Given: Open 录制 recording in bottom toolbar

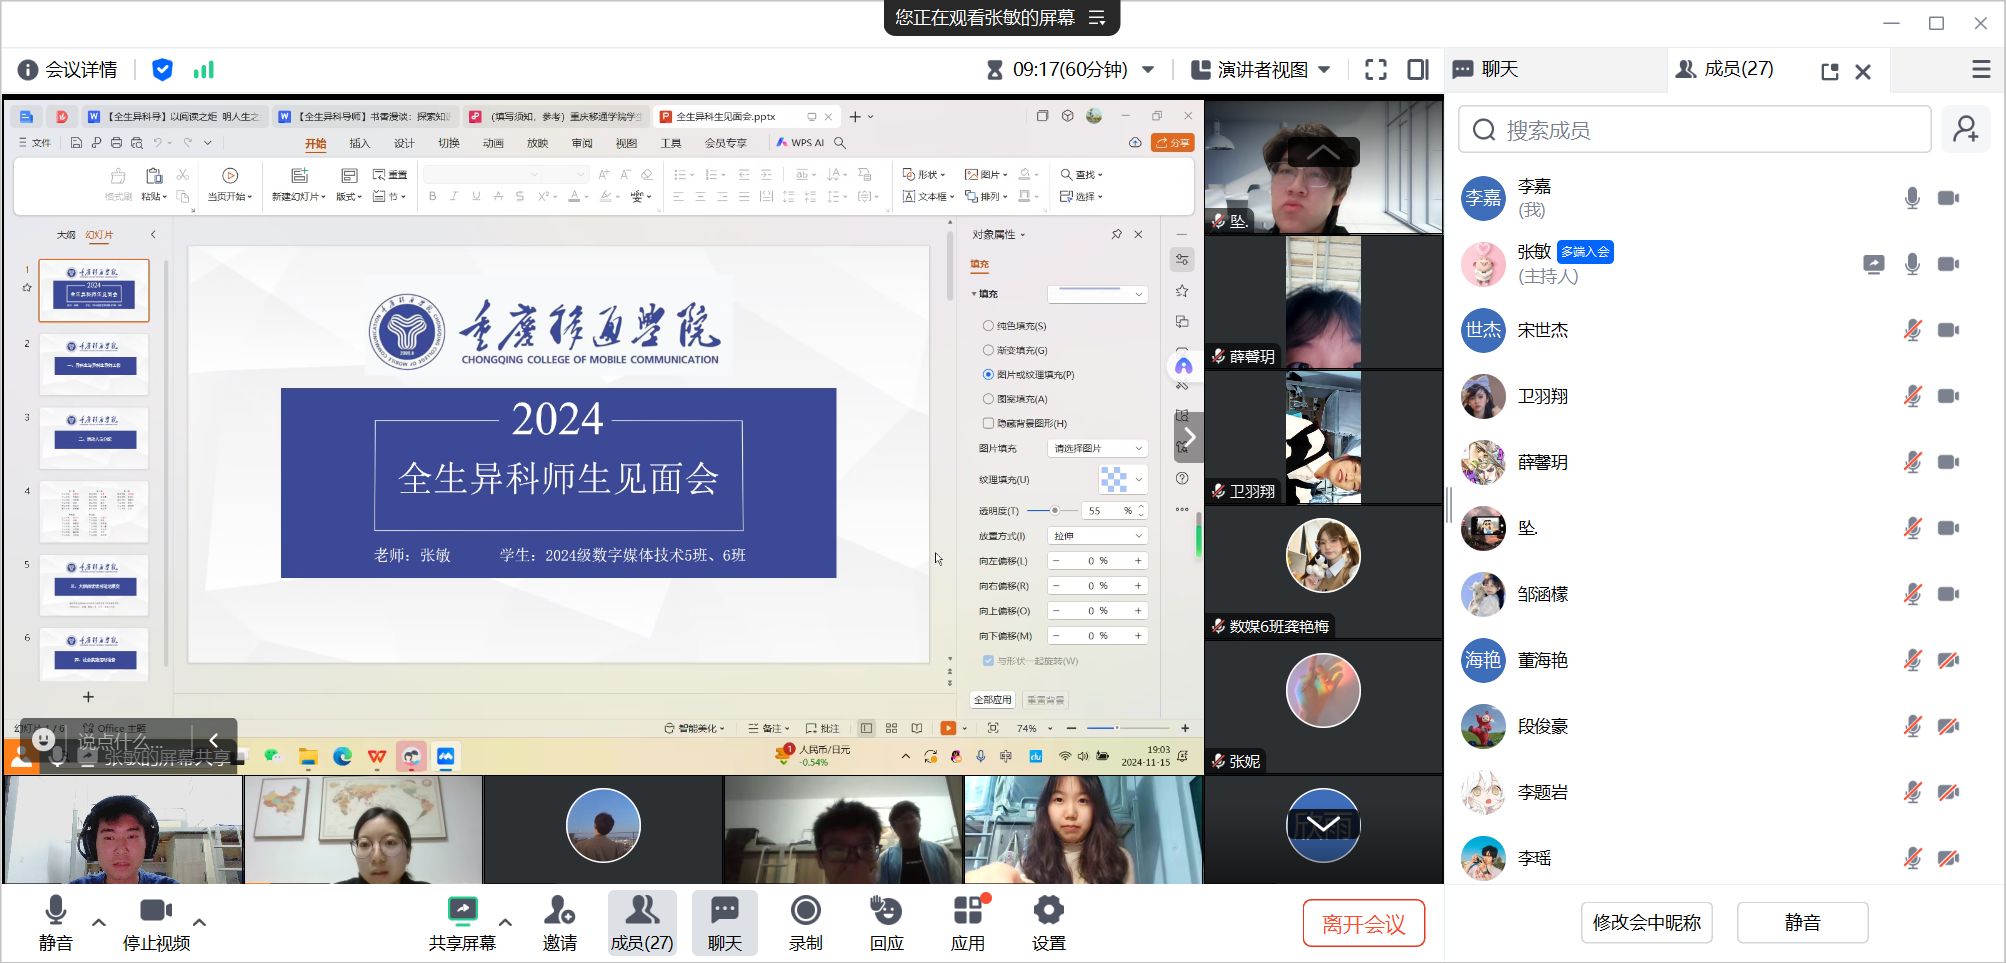Looking at the screenshot, I should tap(805, 923).
